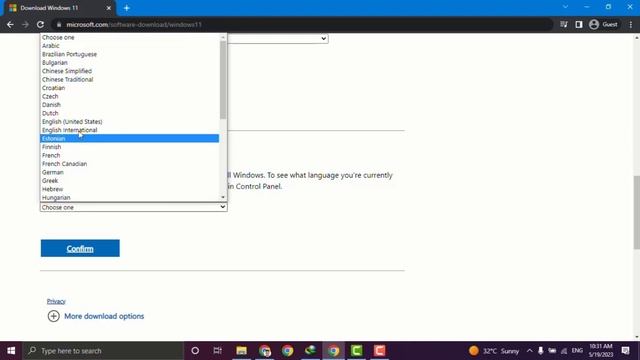Choose Czech from the list
Viewport: 640px width, 360px height.
[129, 96]
